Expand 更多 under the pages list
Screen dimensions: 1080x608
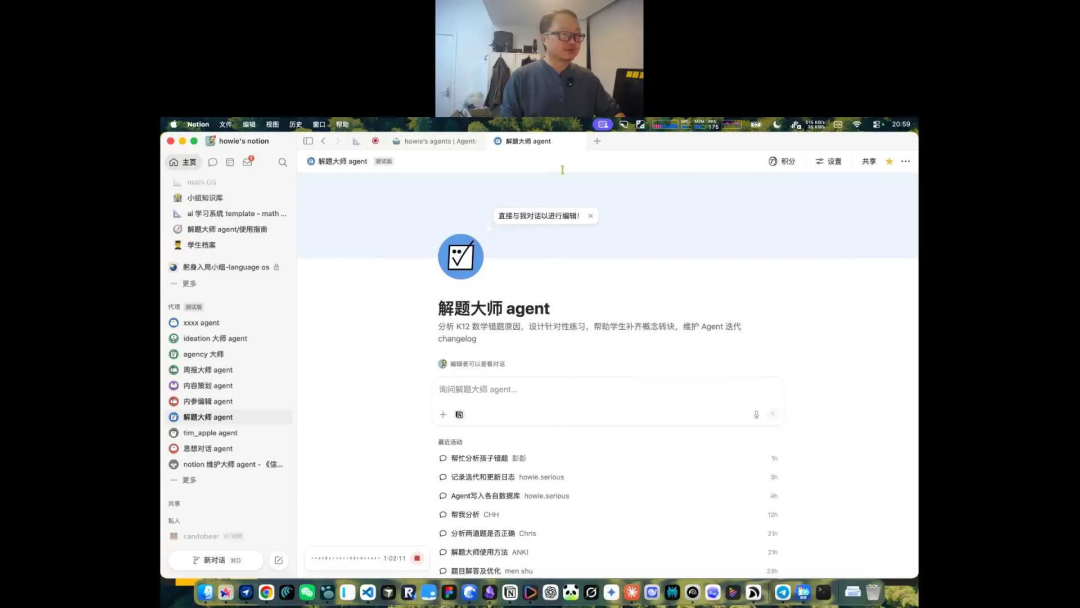184,284
